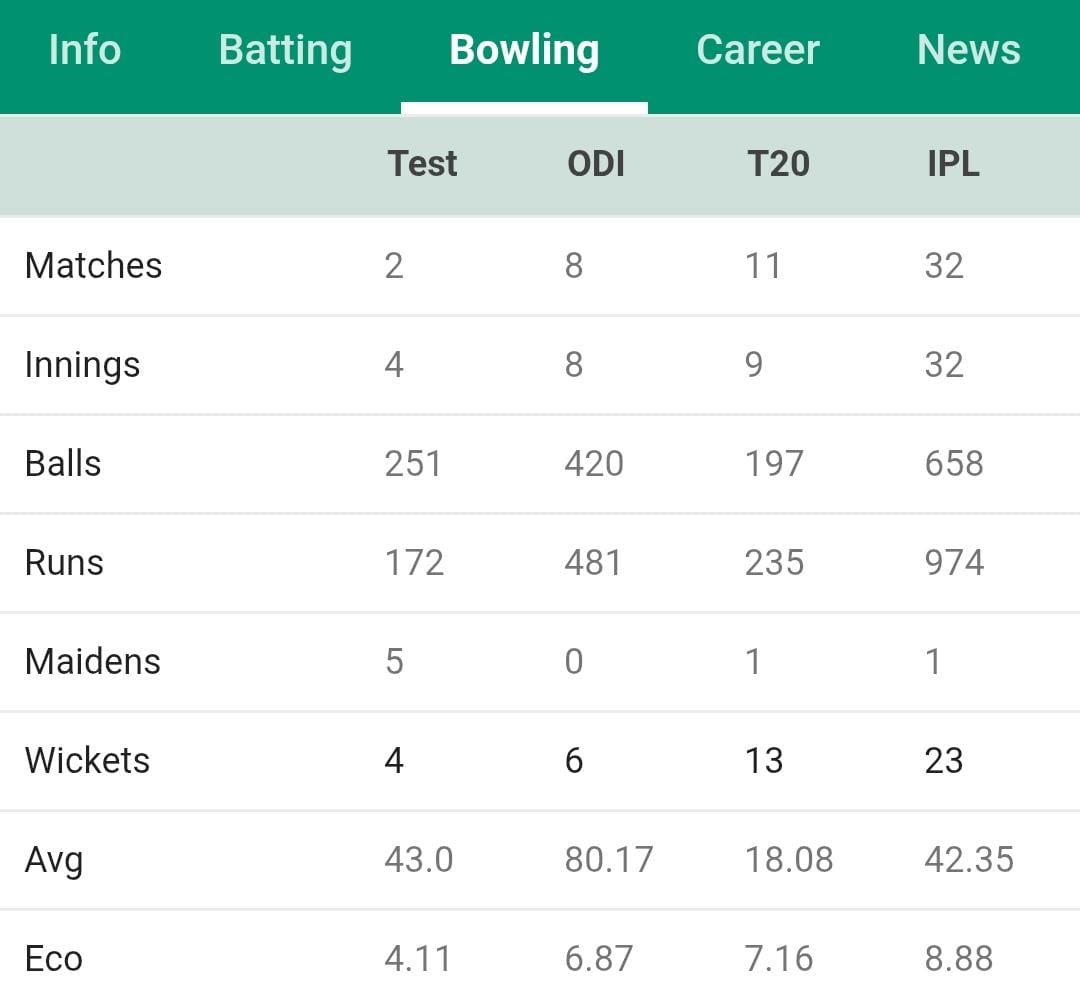Screen dimensions: 1080x1000
Task: Select the Test matches value 2
Action: pyautogui.click(x=395, y=265)
